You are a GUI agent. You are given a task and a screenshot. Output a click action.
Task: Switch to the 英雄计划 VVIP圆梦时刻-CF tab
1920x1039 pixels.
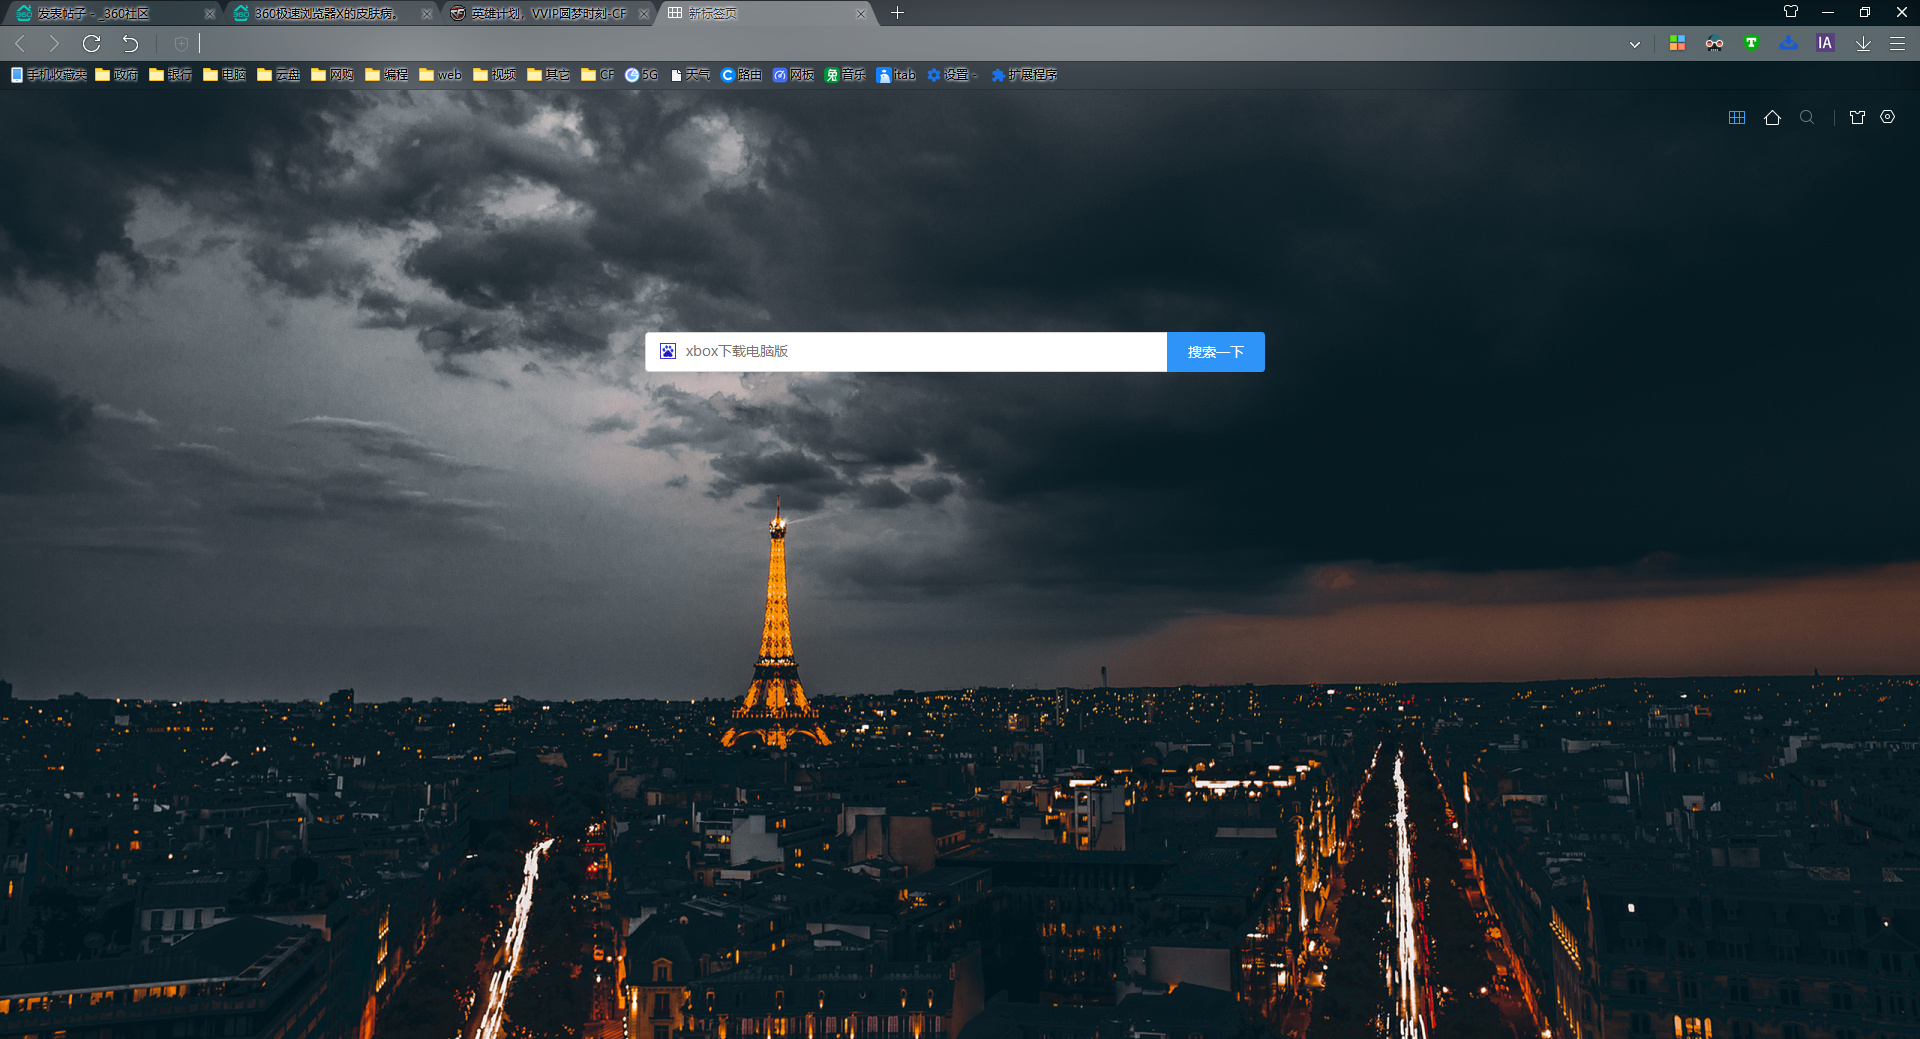549,14
